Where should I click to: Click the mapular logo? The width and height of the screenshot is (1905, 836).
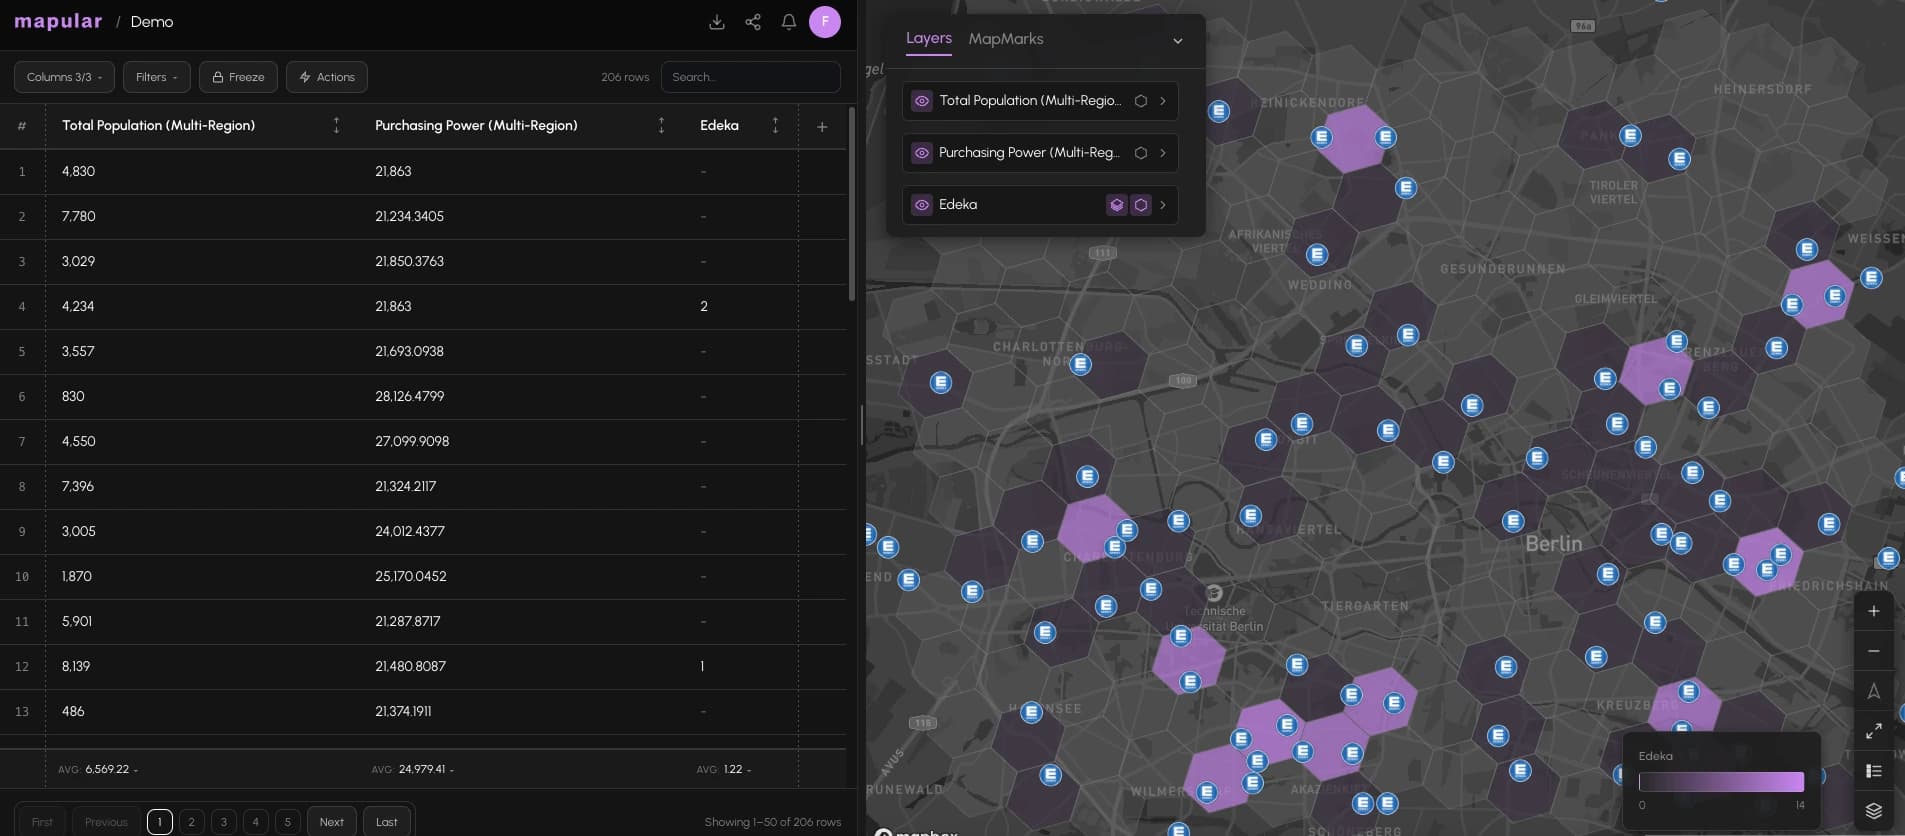(x=58, y=21)
